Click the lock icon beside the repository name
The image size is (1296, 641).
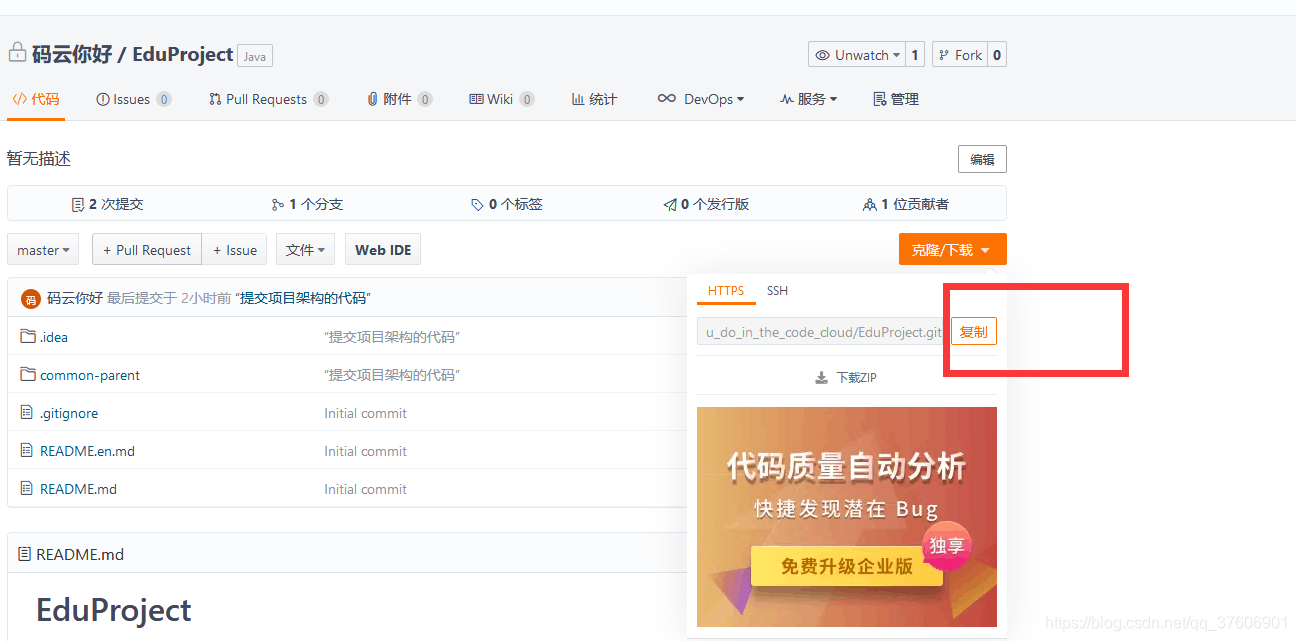[x=16, y=50]
